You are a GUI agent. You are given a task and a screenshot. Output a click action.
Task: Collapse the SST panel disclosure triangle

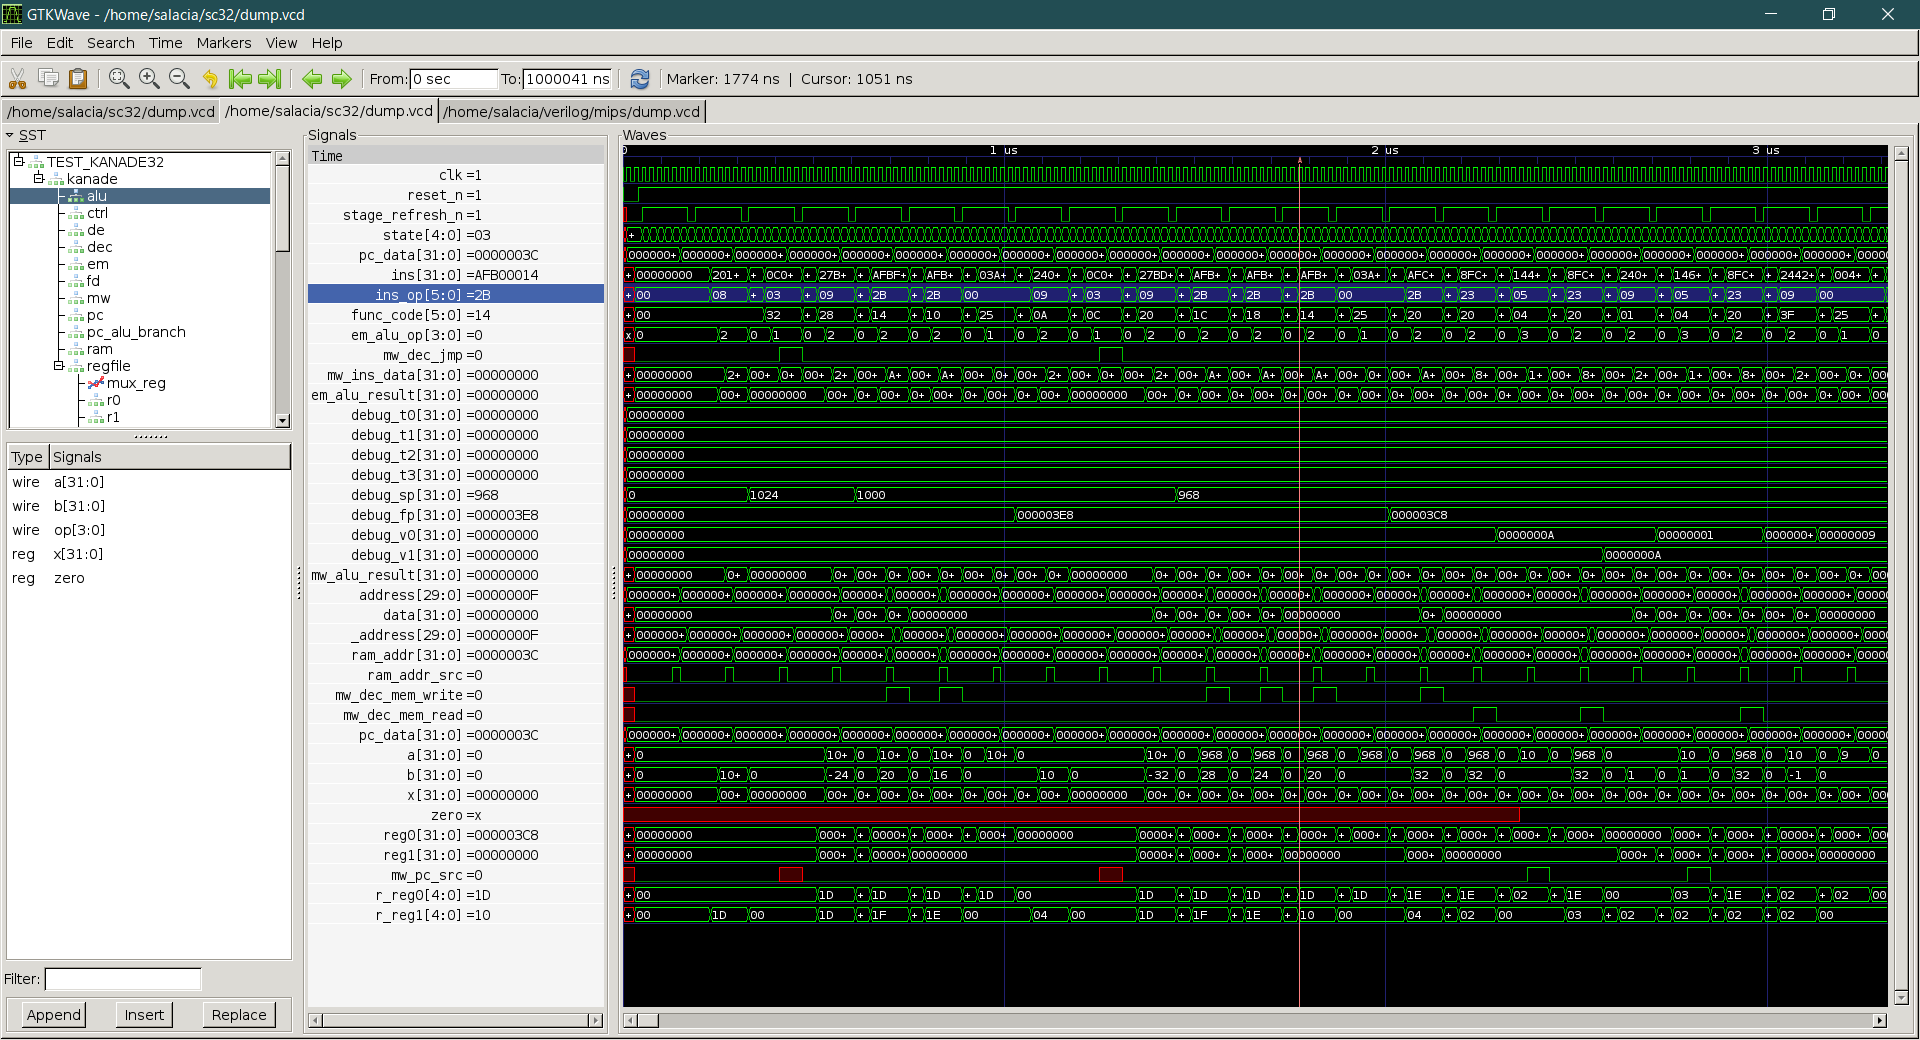10,136
